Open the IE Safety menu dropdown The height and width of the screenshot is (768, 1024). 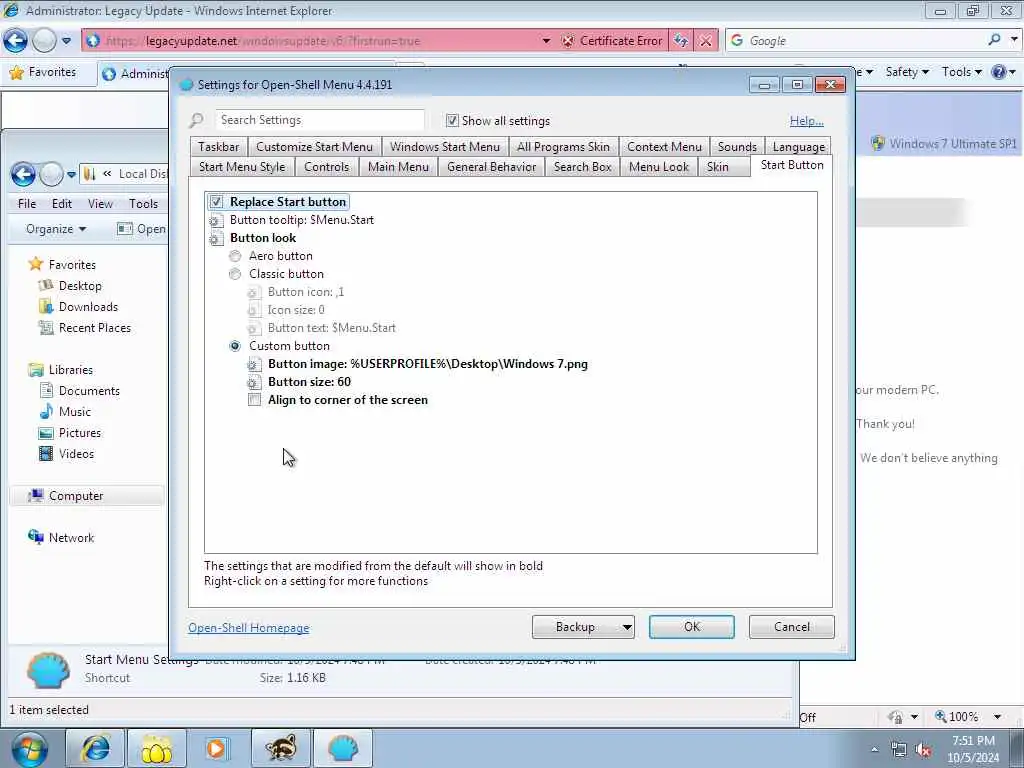907,72
